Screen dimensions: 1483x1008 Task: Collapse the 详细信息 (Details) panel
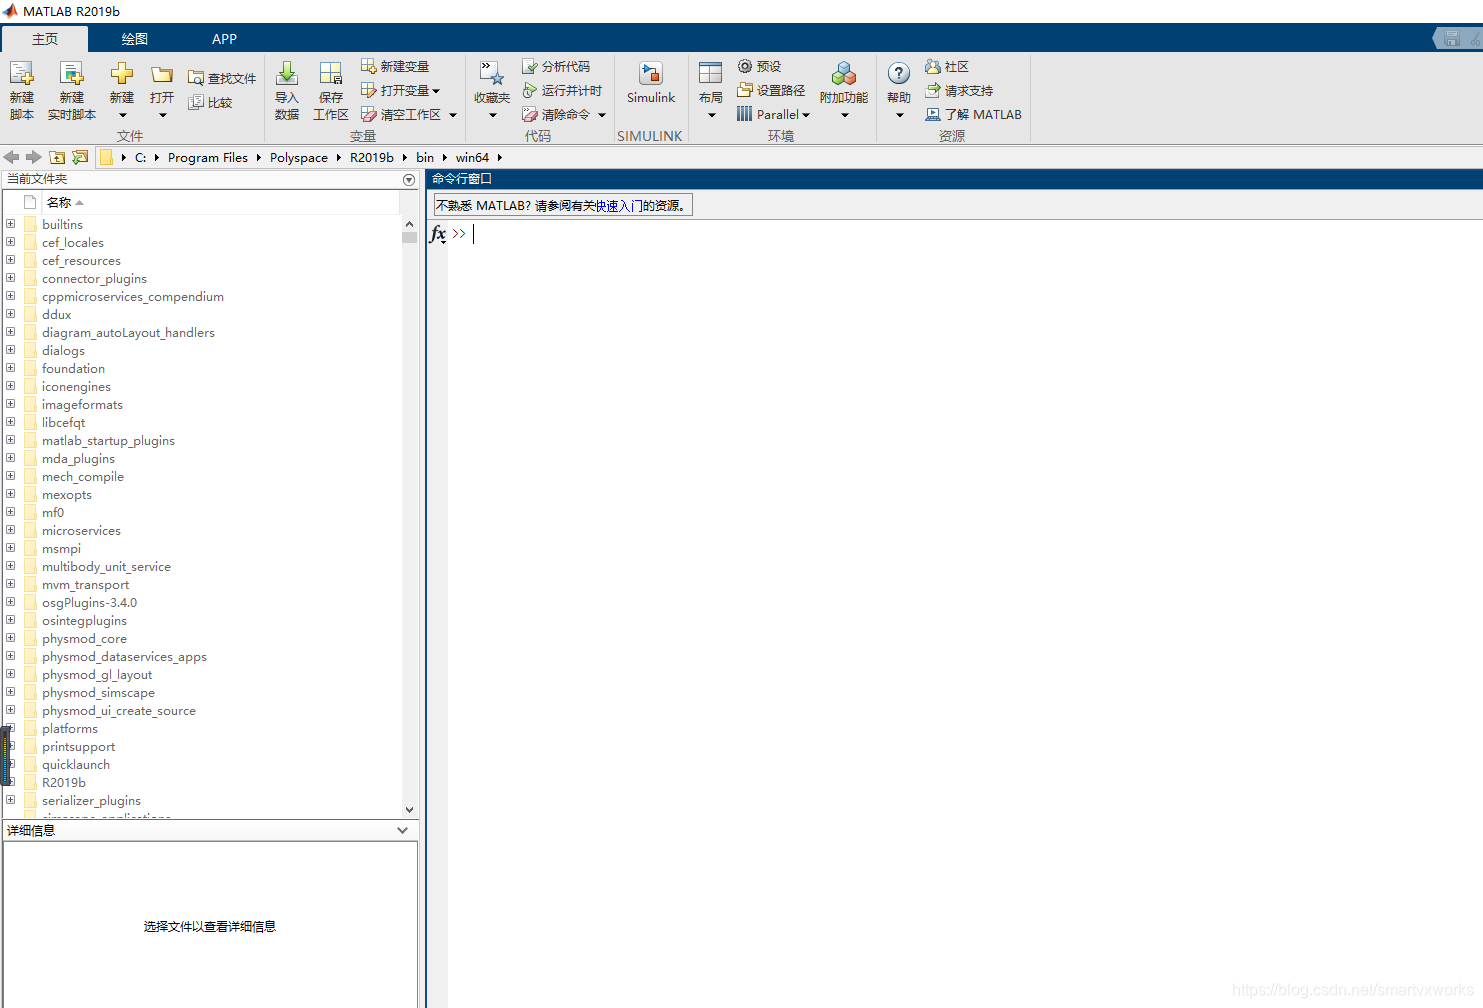pos(402,830)
